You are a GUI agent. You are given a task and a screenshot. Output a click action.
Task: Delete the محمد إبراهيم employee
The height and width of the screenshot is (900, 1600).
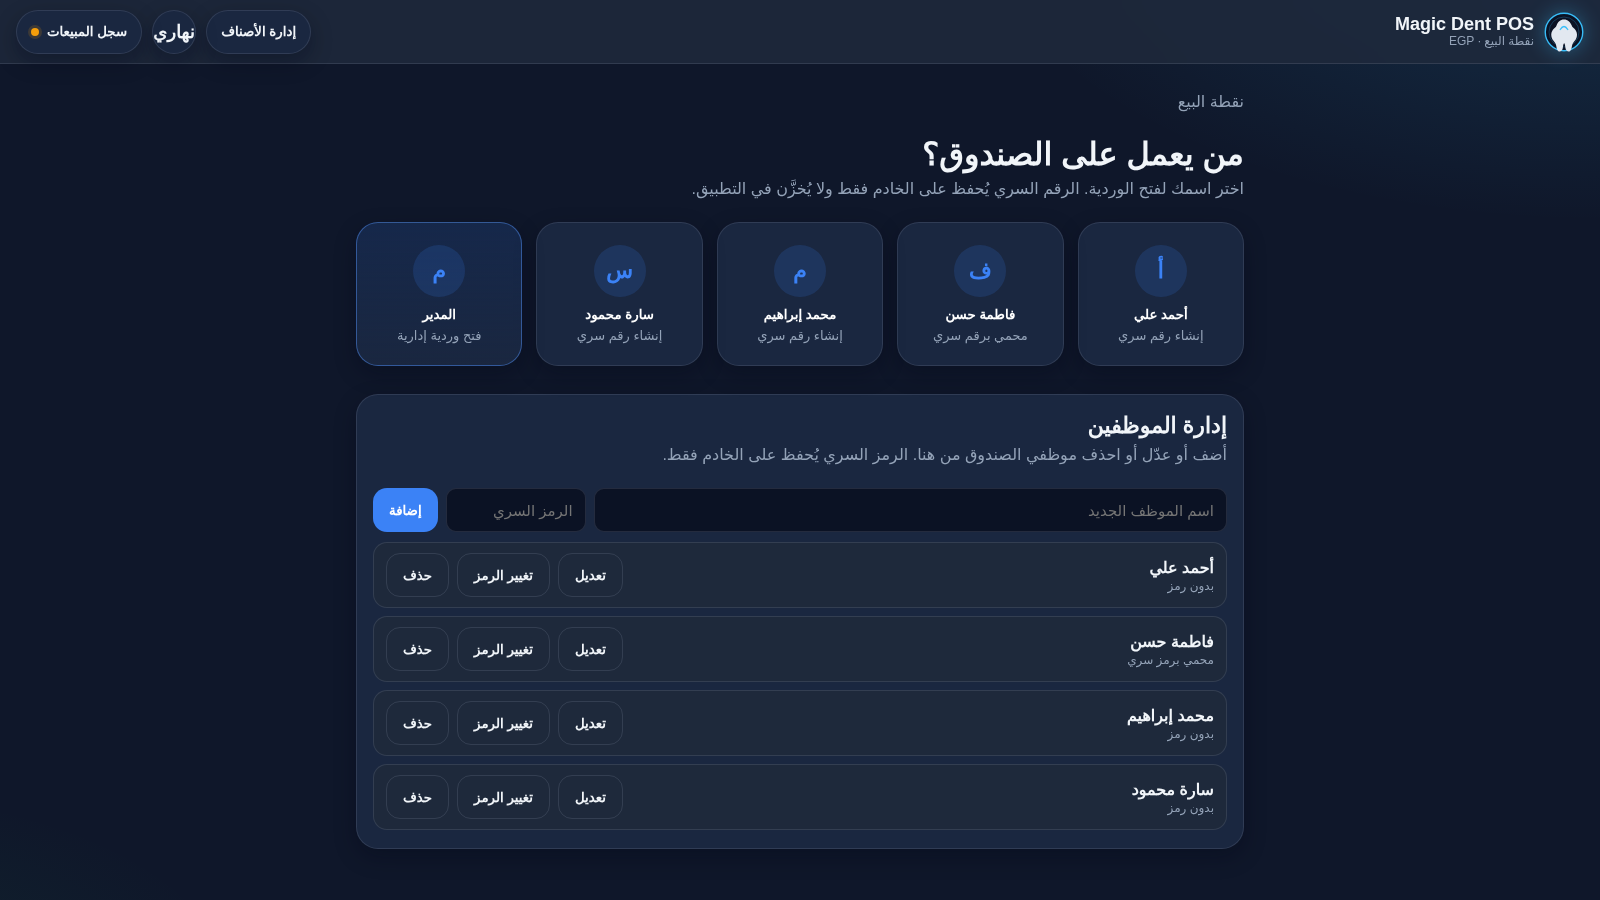coord(417,723)
